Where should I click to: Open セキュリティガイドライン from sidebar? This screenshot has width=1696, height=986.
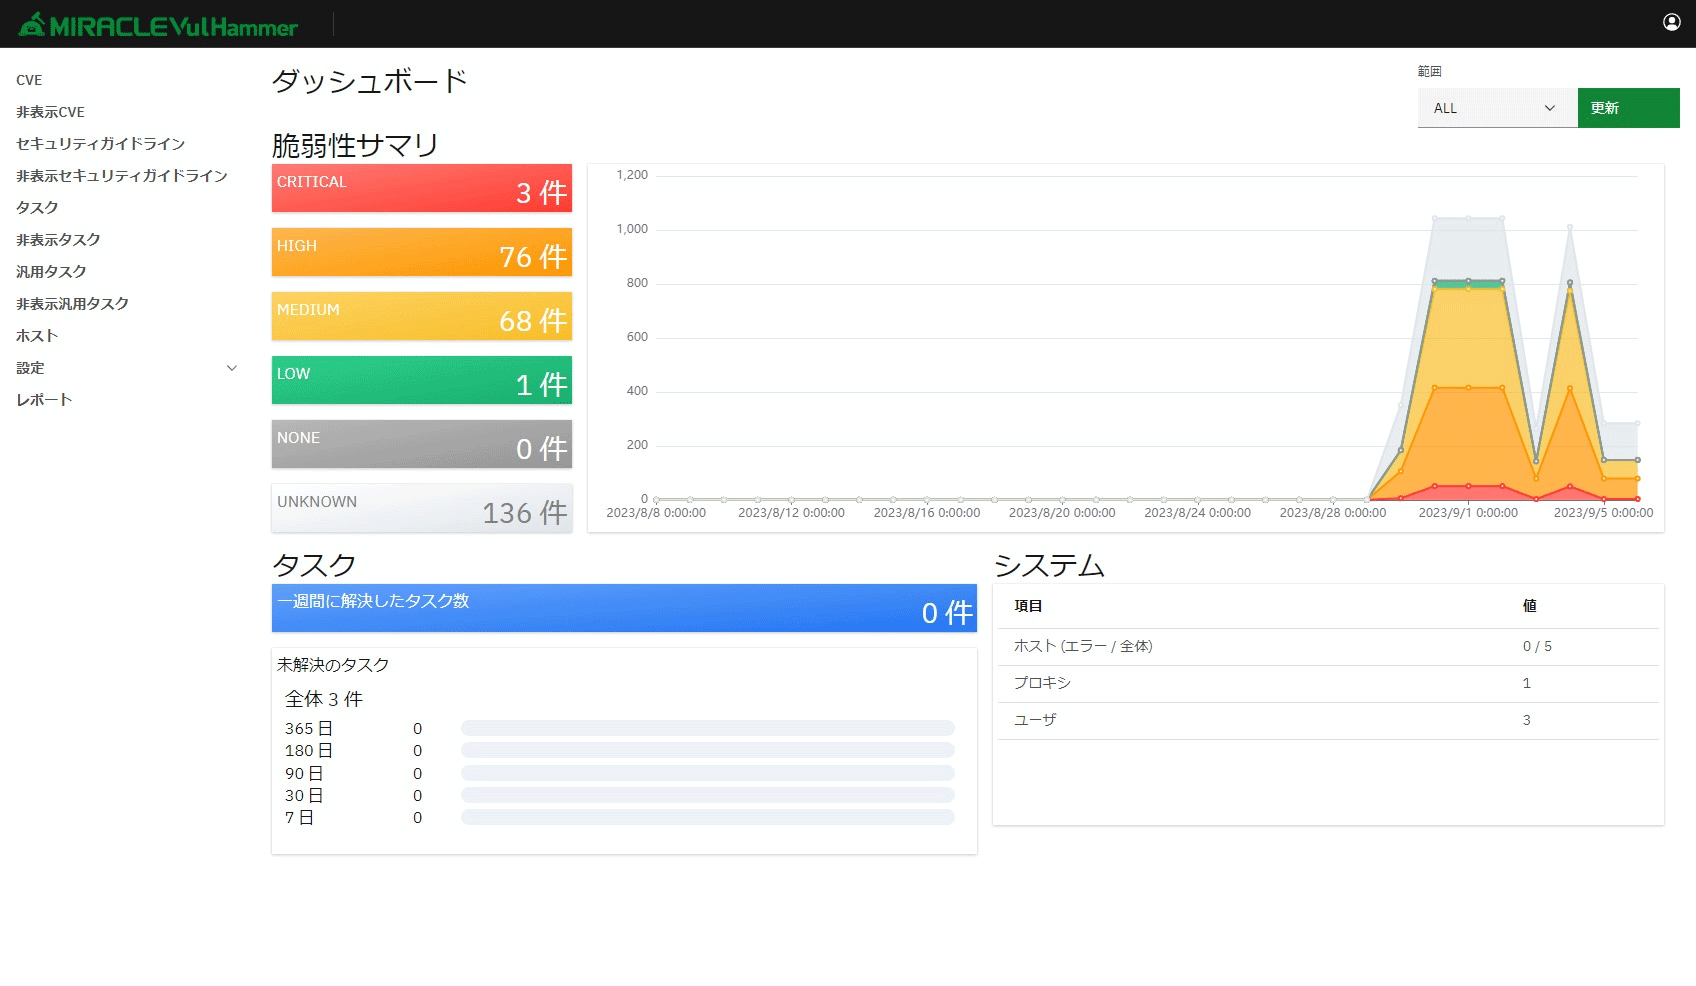(x=100, y=144)
